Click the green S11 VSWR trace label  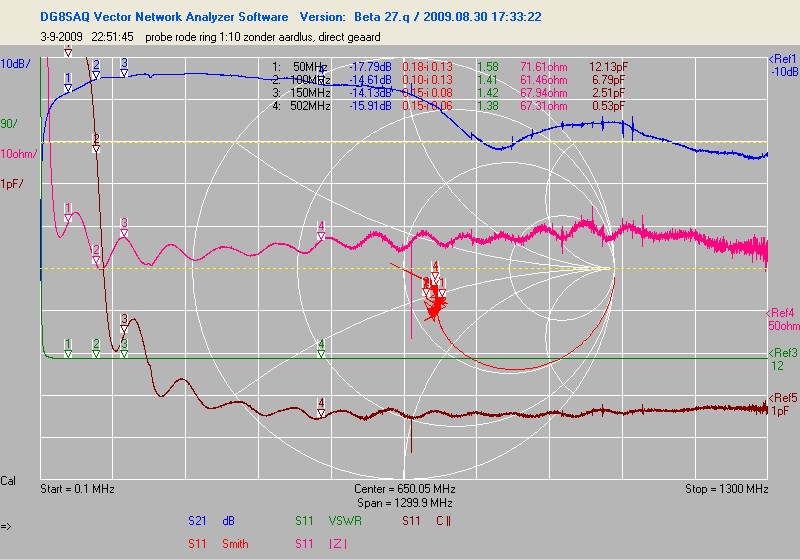328,520
